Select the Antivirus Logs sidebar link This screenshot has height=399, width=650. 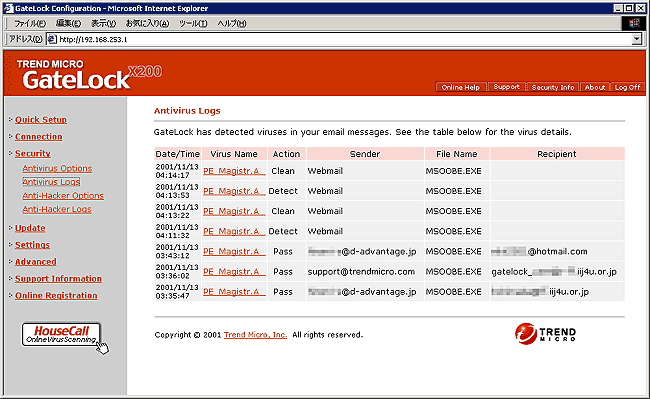(51, 182)
